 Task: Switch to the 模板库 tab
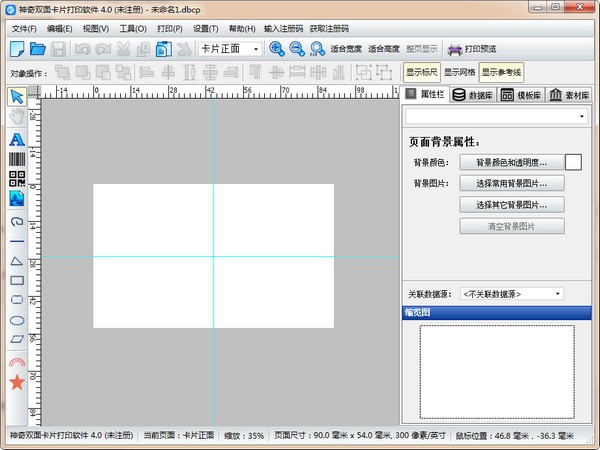pyautogui.click(x=520, y=94)
